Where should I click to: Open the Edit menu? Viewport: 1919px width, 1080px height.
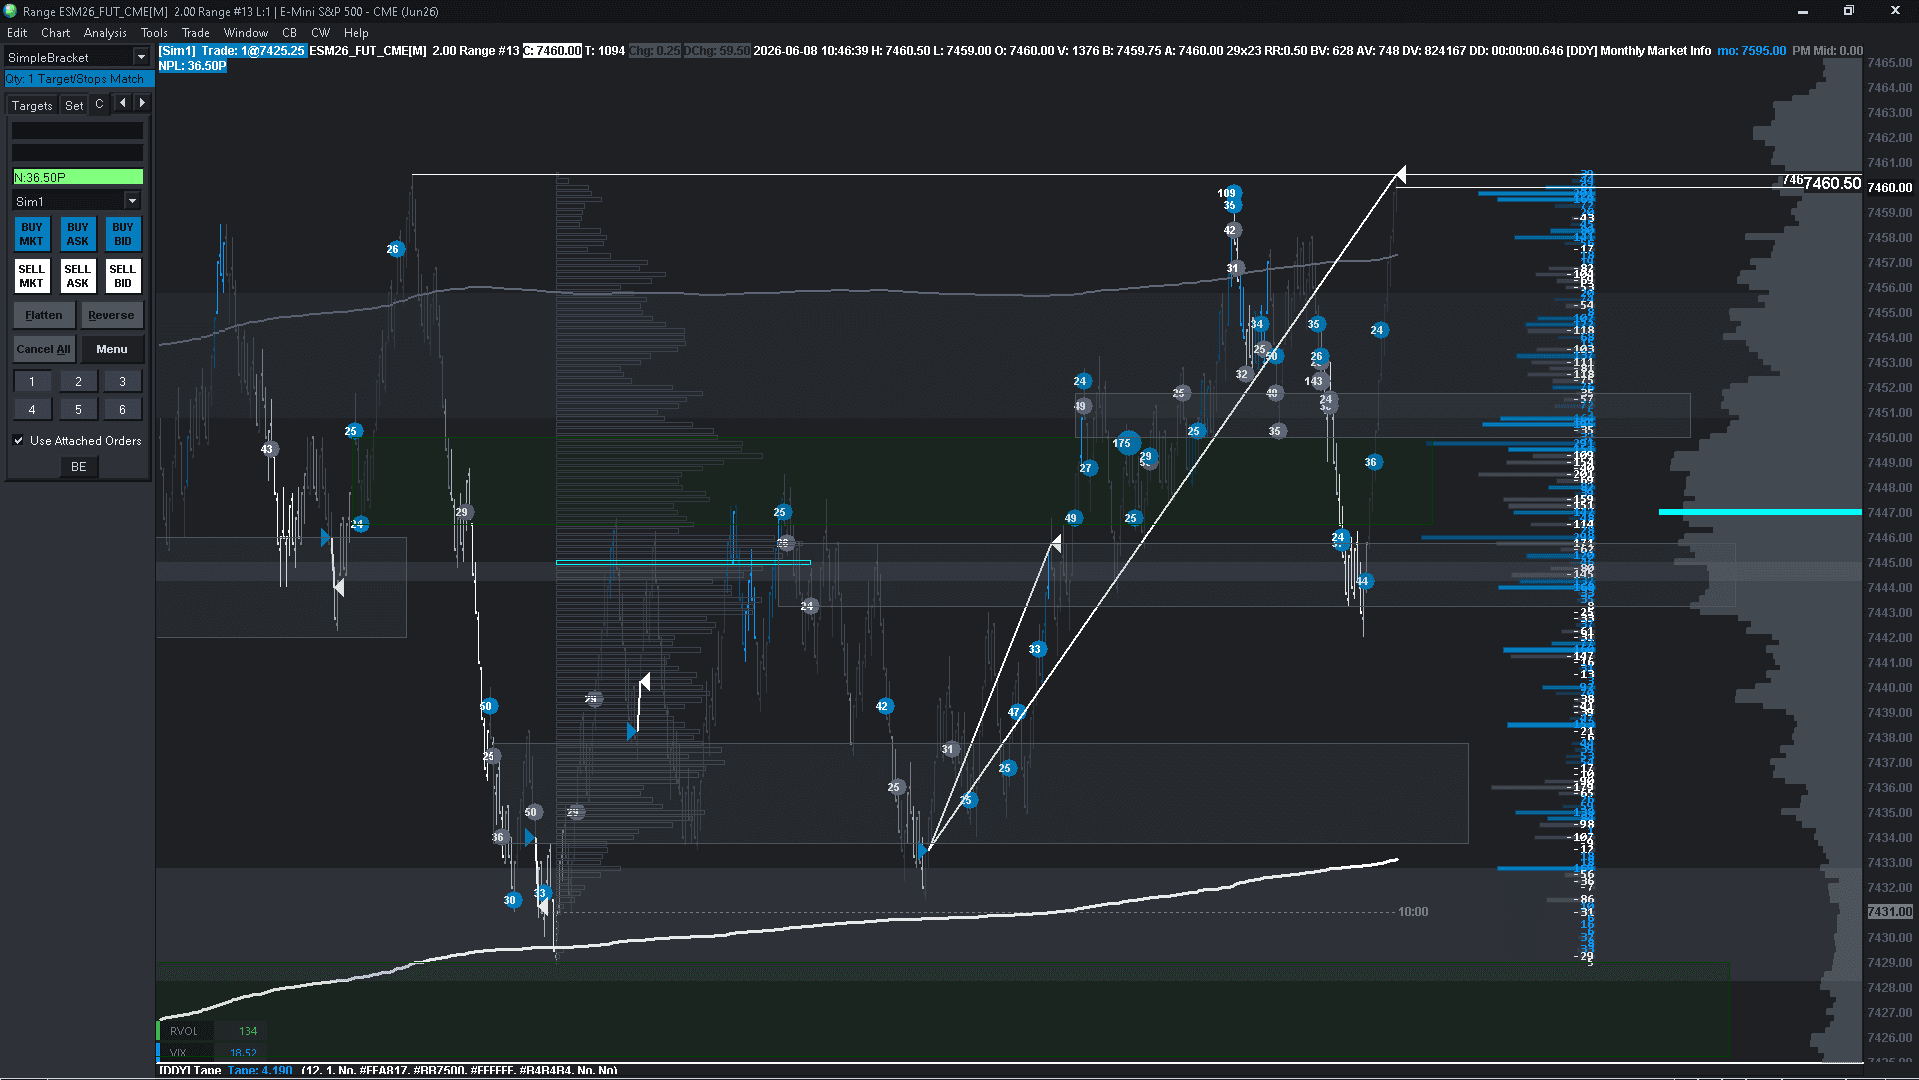17,33
